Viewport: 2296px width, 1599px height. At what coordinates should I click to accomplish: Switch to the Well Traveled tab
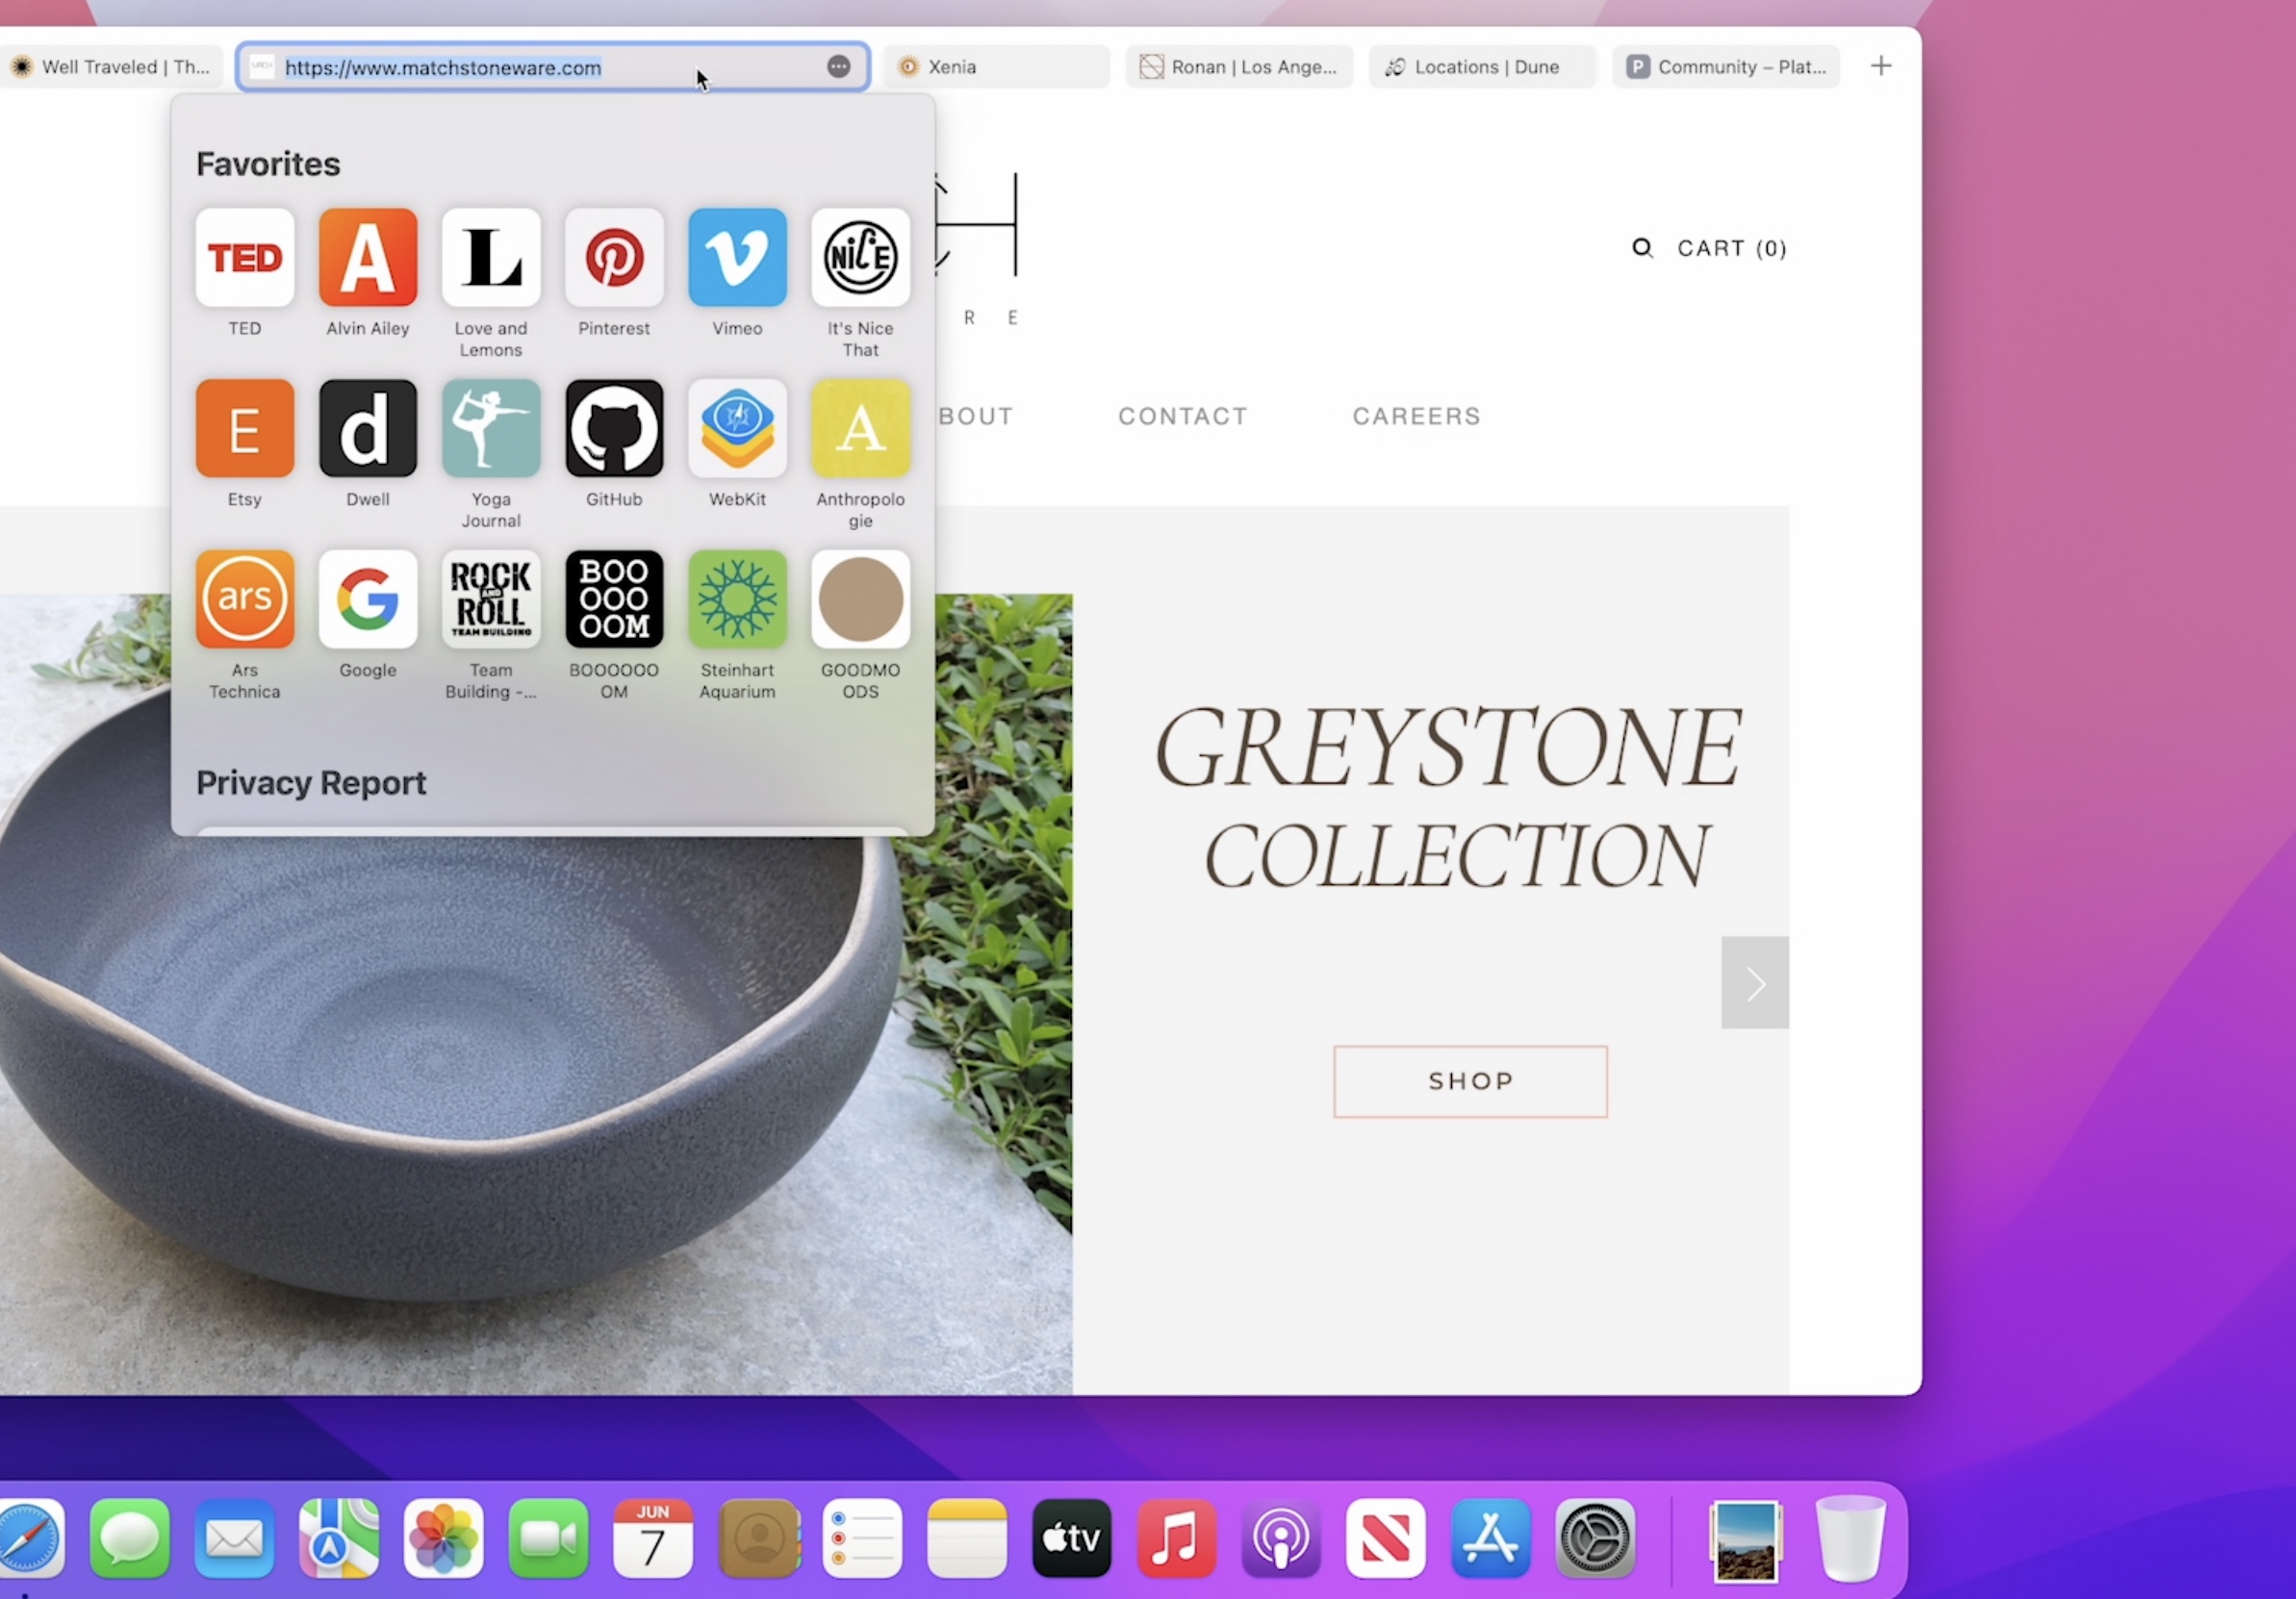coord(111,67)
